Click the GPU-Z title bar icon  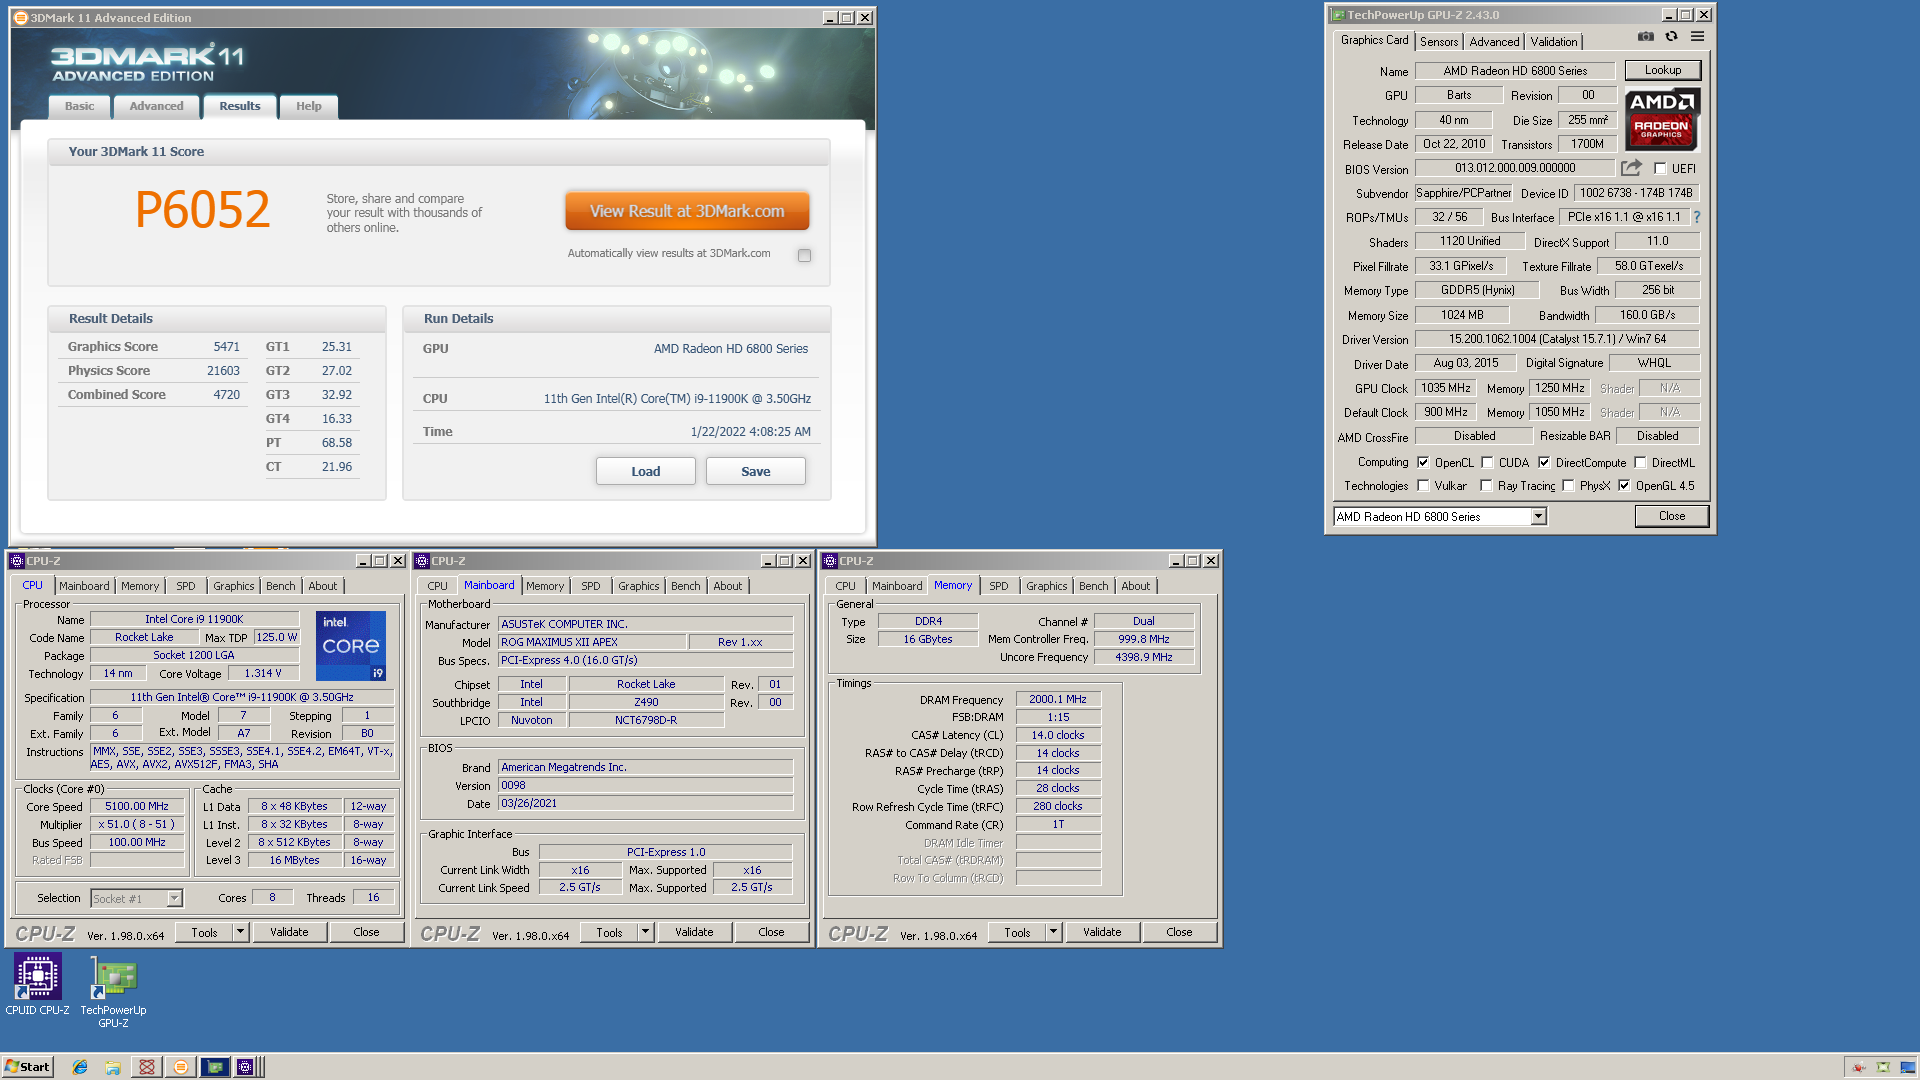1337,15
